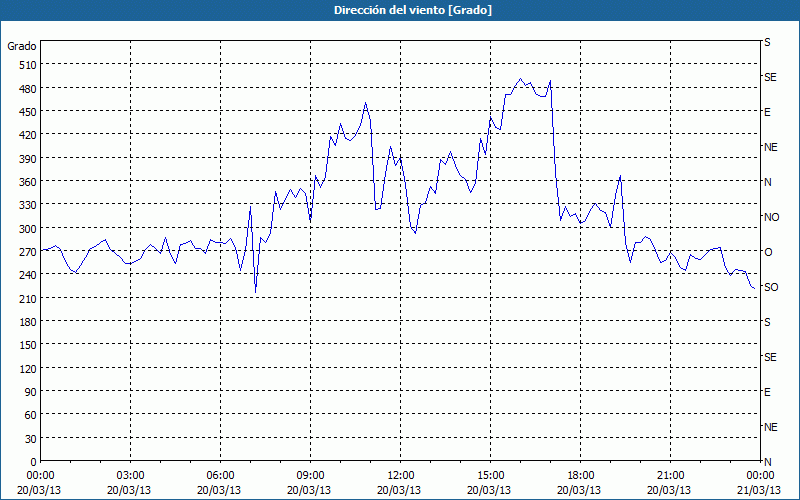Click the 03:00 time axis label
Screen dimensions: 800x500
coord(131,476)
